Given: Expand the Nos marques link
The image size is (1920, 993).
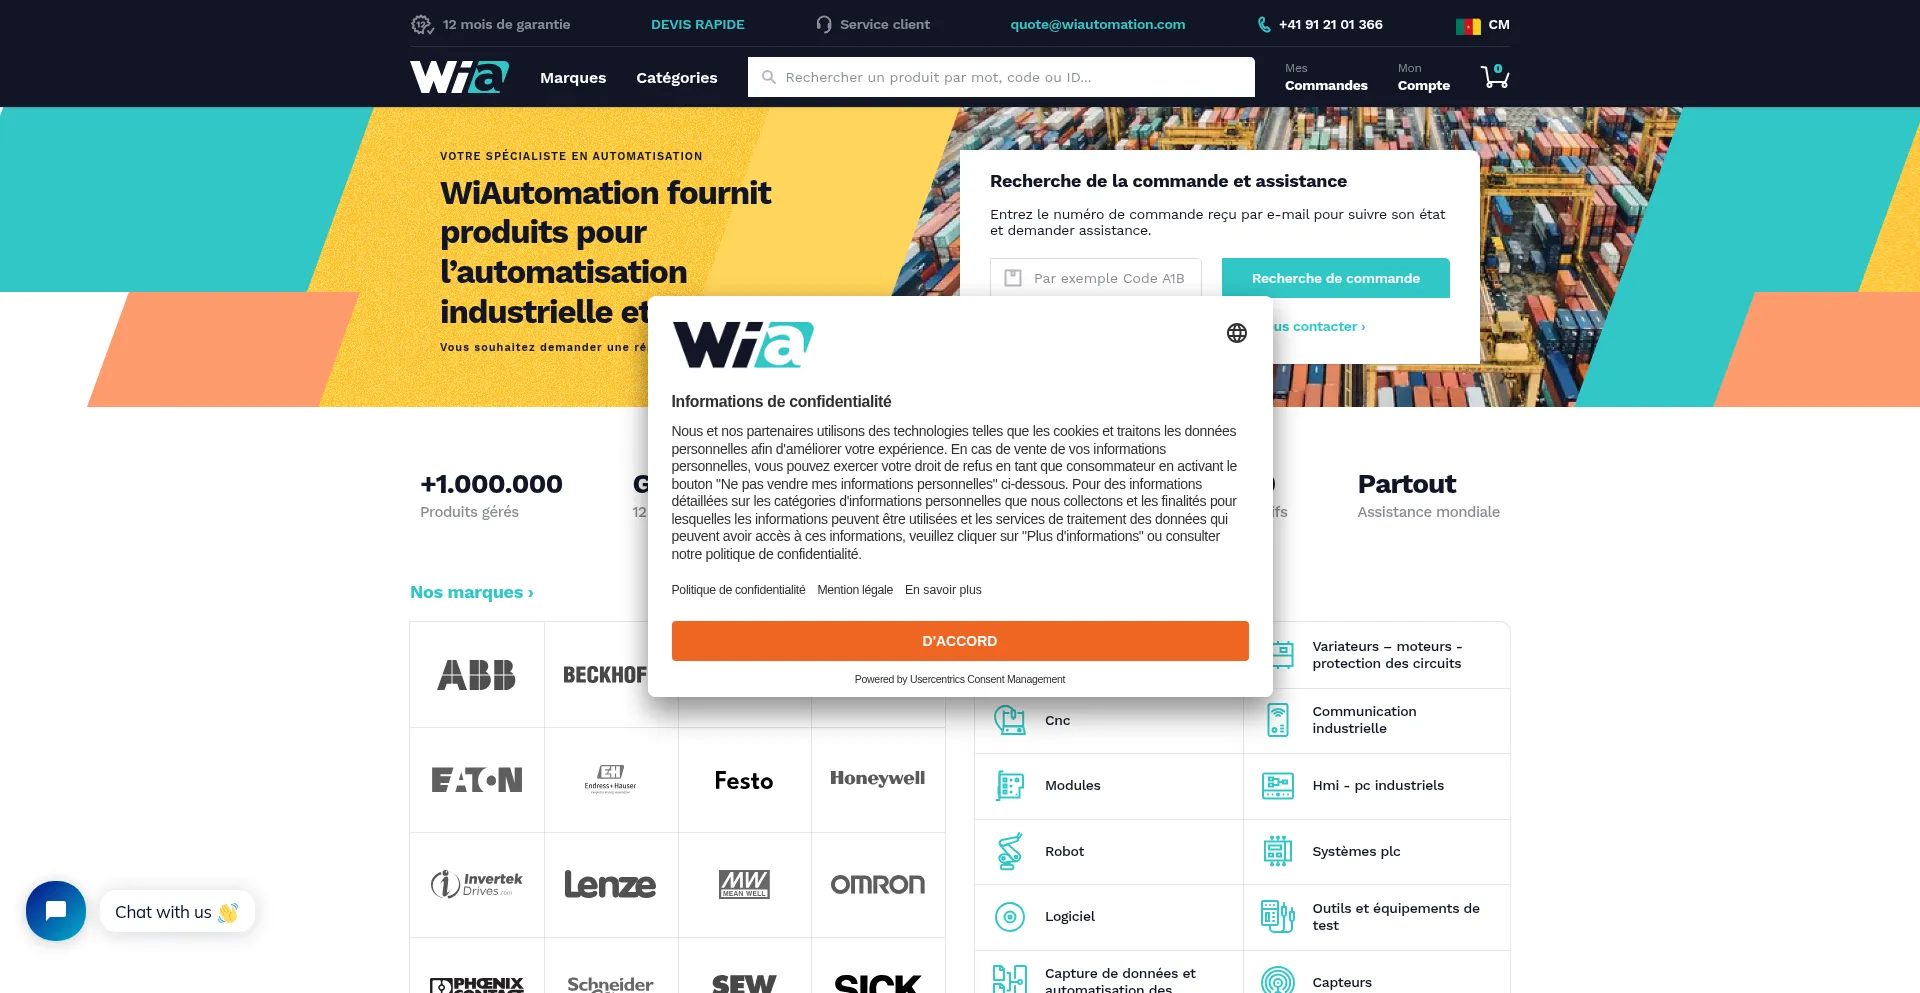Looking at the screenshot, I should tap(472, 592).
